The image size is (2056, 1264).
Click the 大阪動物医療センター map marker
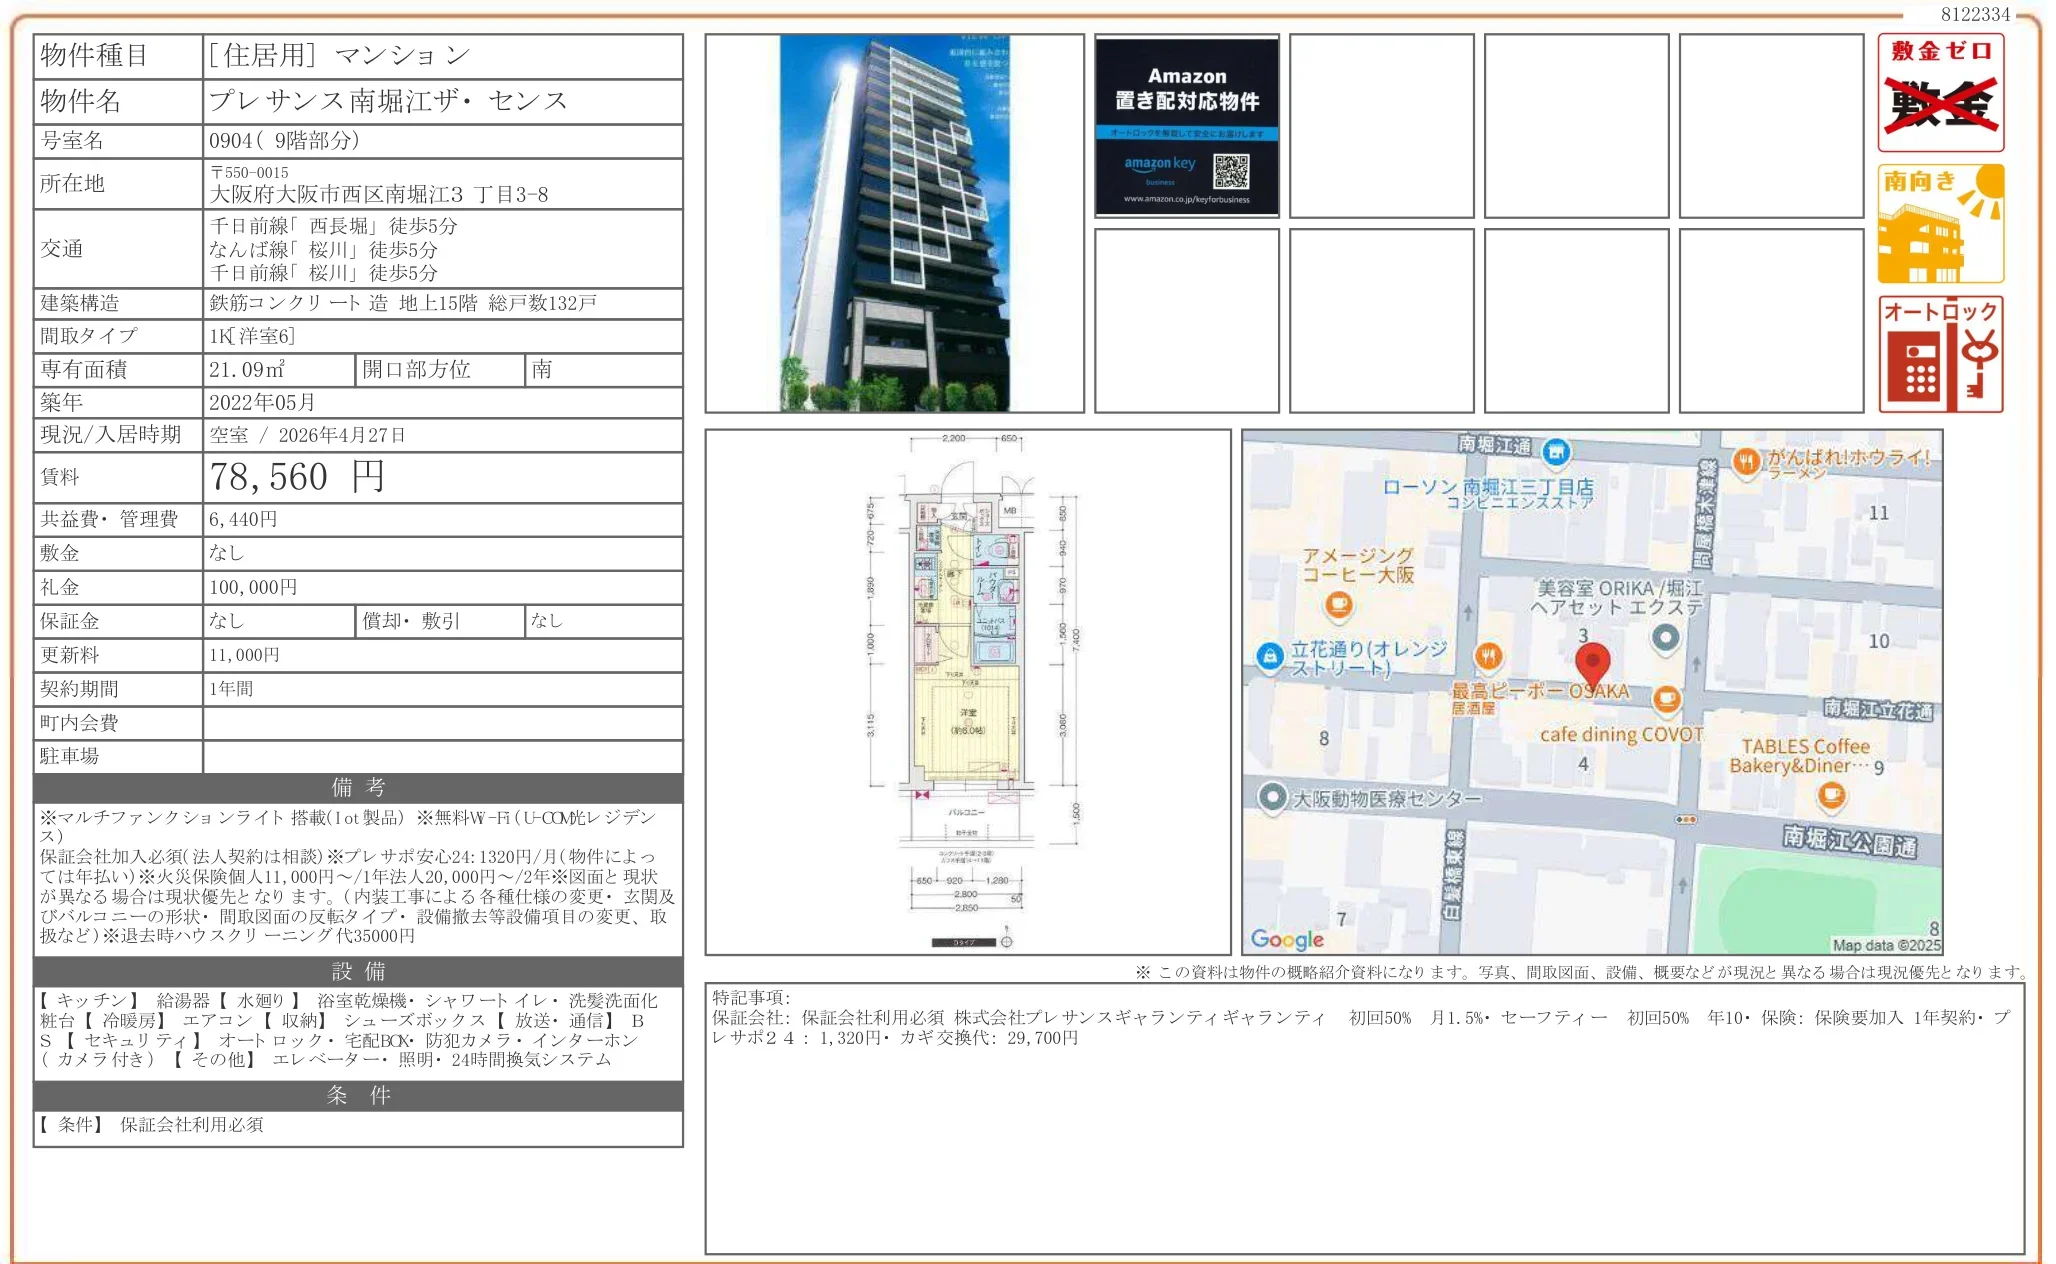1272,797
